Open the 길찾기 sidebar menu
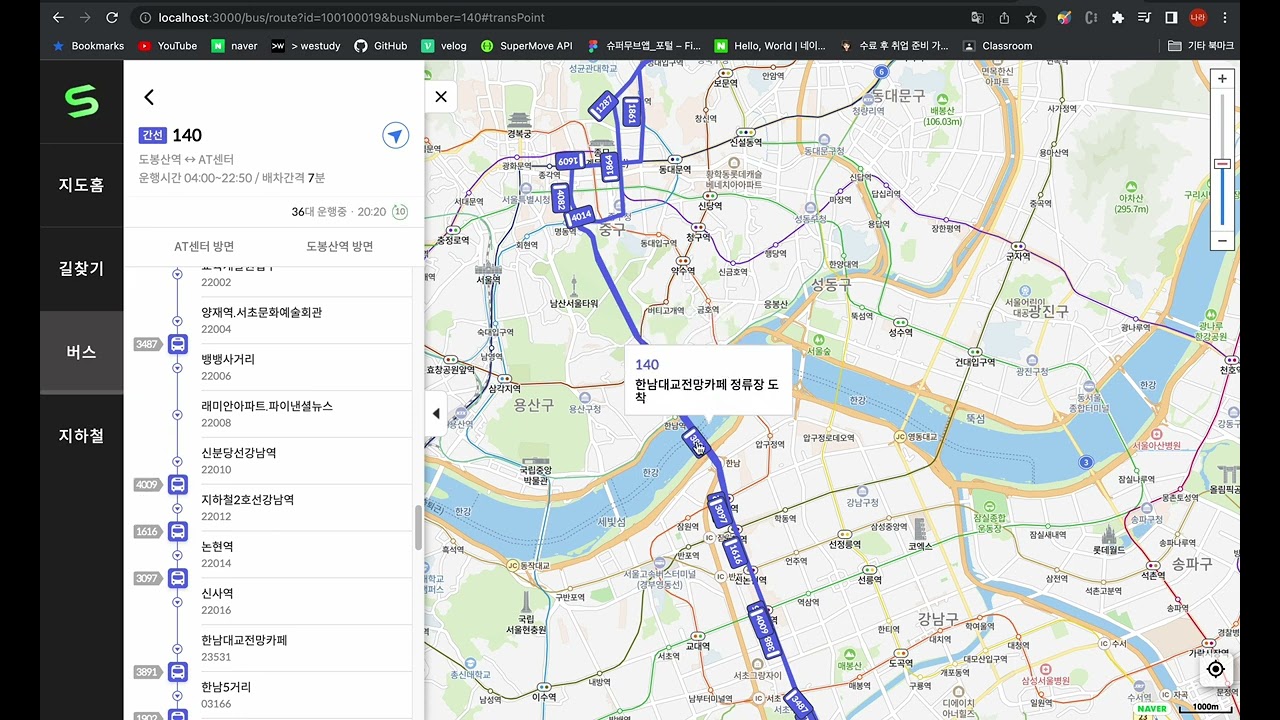Viewport: 1280px width, 720px height. (81, 269)
